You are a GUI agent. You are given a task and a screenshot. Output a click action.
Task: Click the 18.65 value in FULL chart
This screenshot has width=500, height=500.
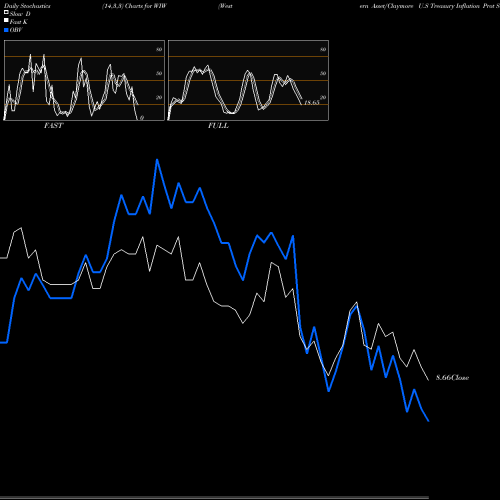coord(312,102)
